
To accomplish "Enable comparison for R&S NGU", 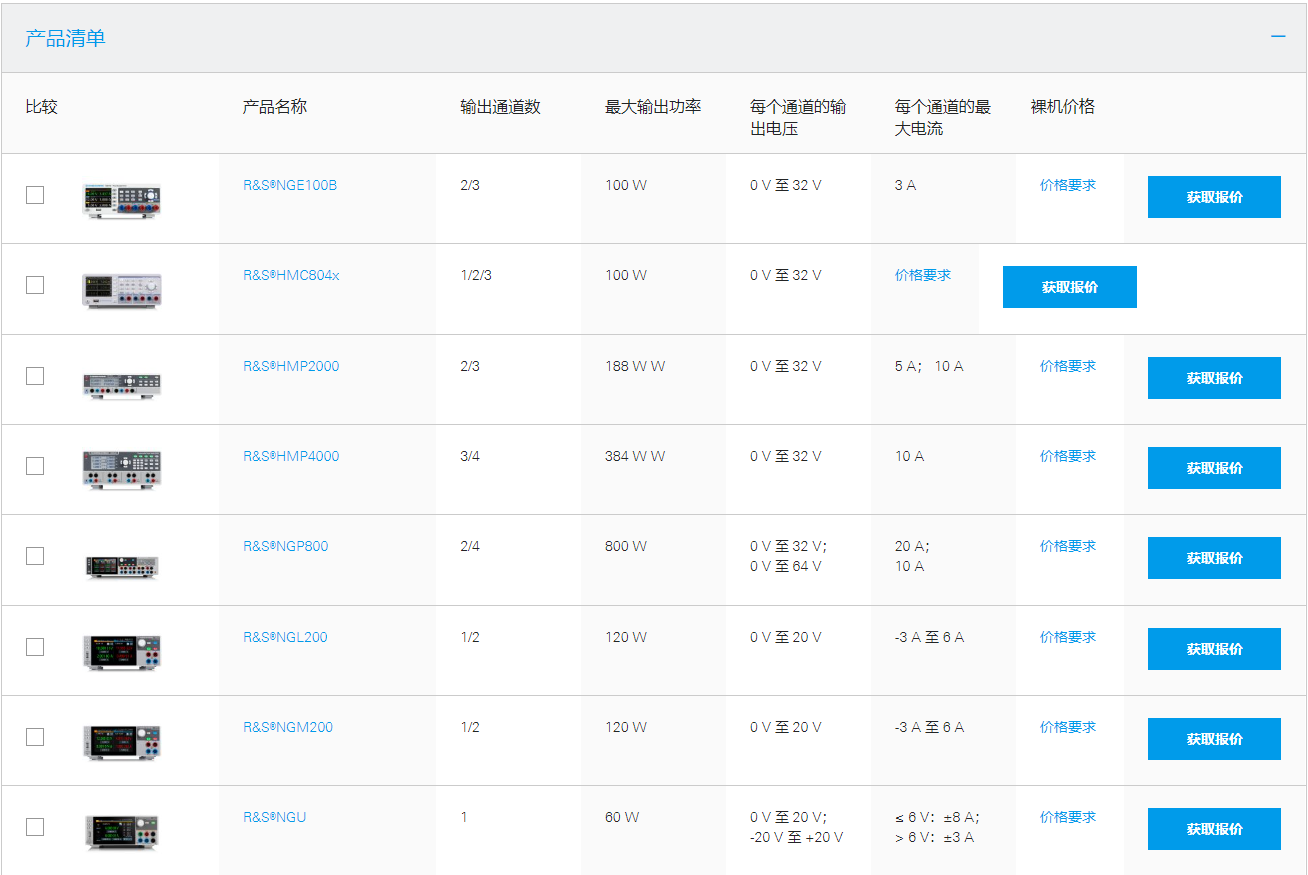I will point(35,827).
